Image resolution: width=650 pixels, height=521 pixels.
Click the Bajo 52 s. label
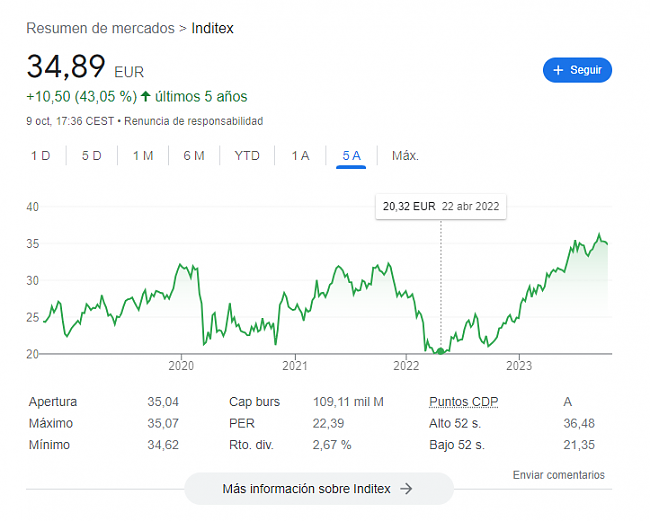(457, 445)
